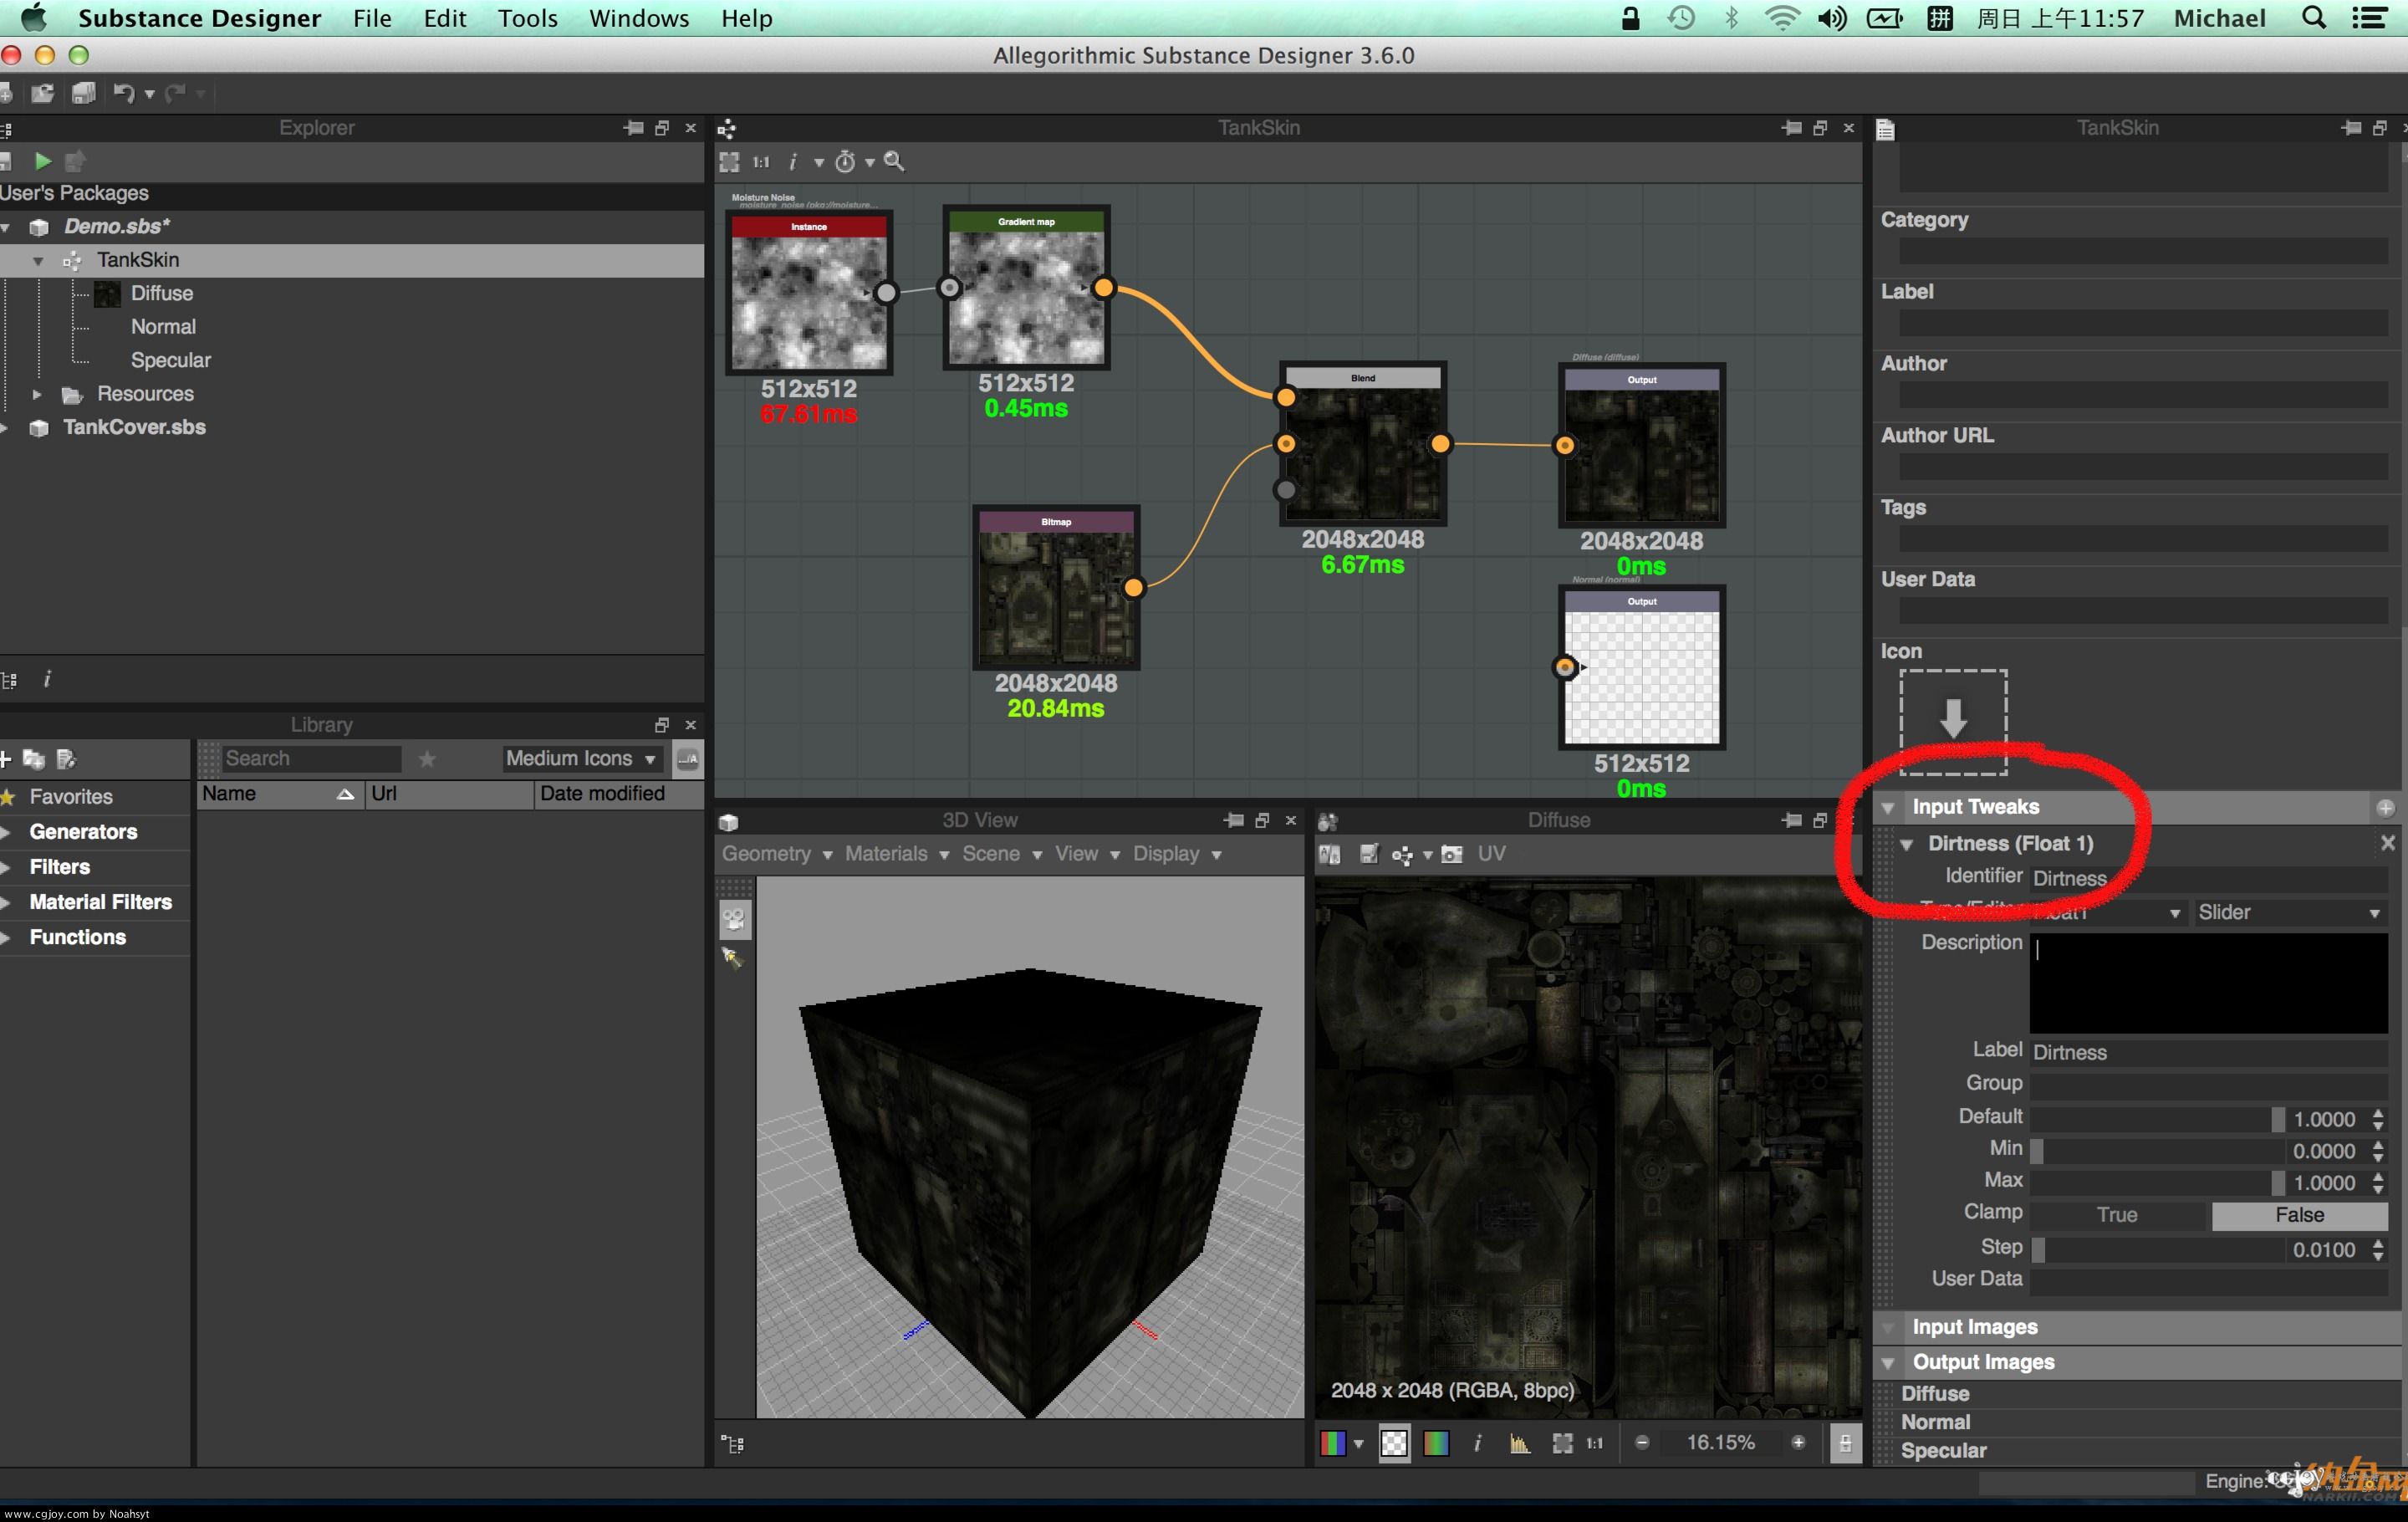The width and height of the screenshot is (2408, 1522).
Task: Zoom out the Diffuse 2D view
Action: pyautogui.click(x=1642, y=1442)
